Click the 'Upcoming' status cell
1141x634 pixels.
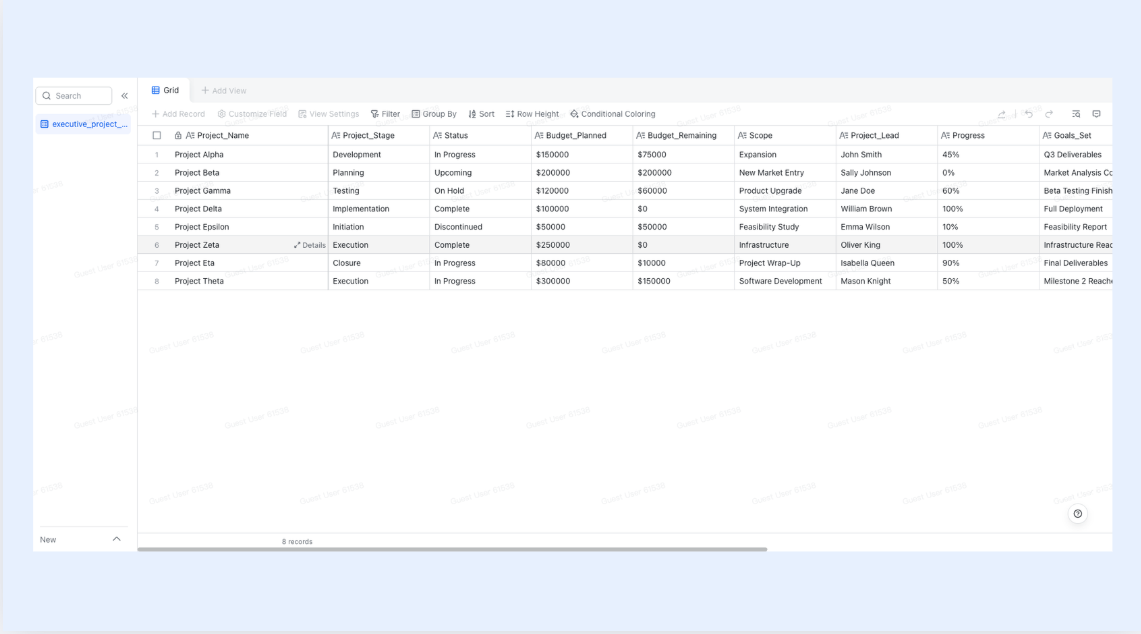(480, 173)
